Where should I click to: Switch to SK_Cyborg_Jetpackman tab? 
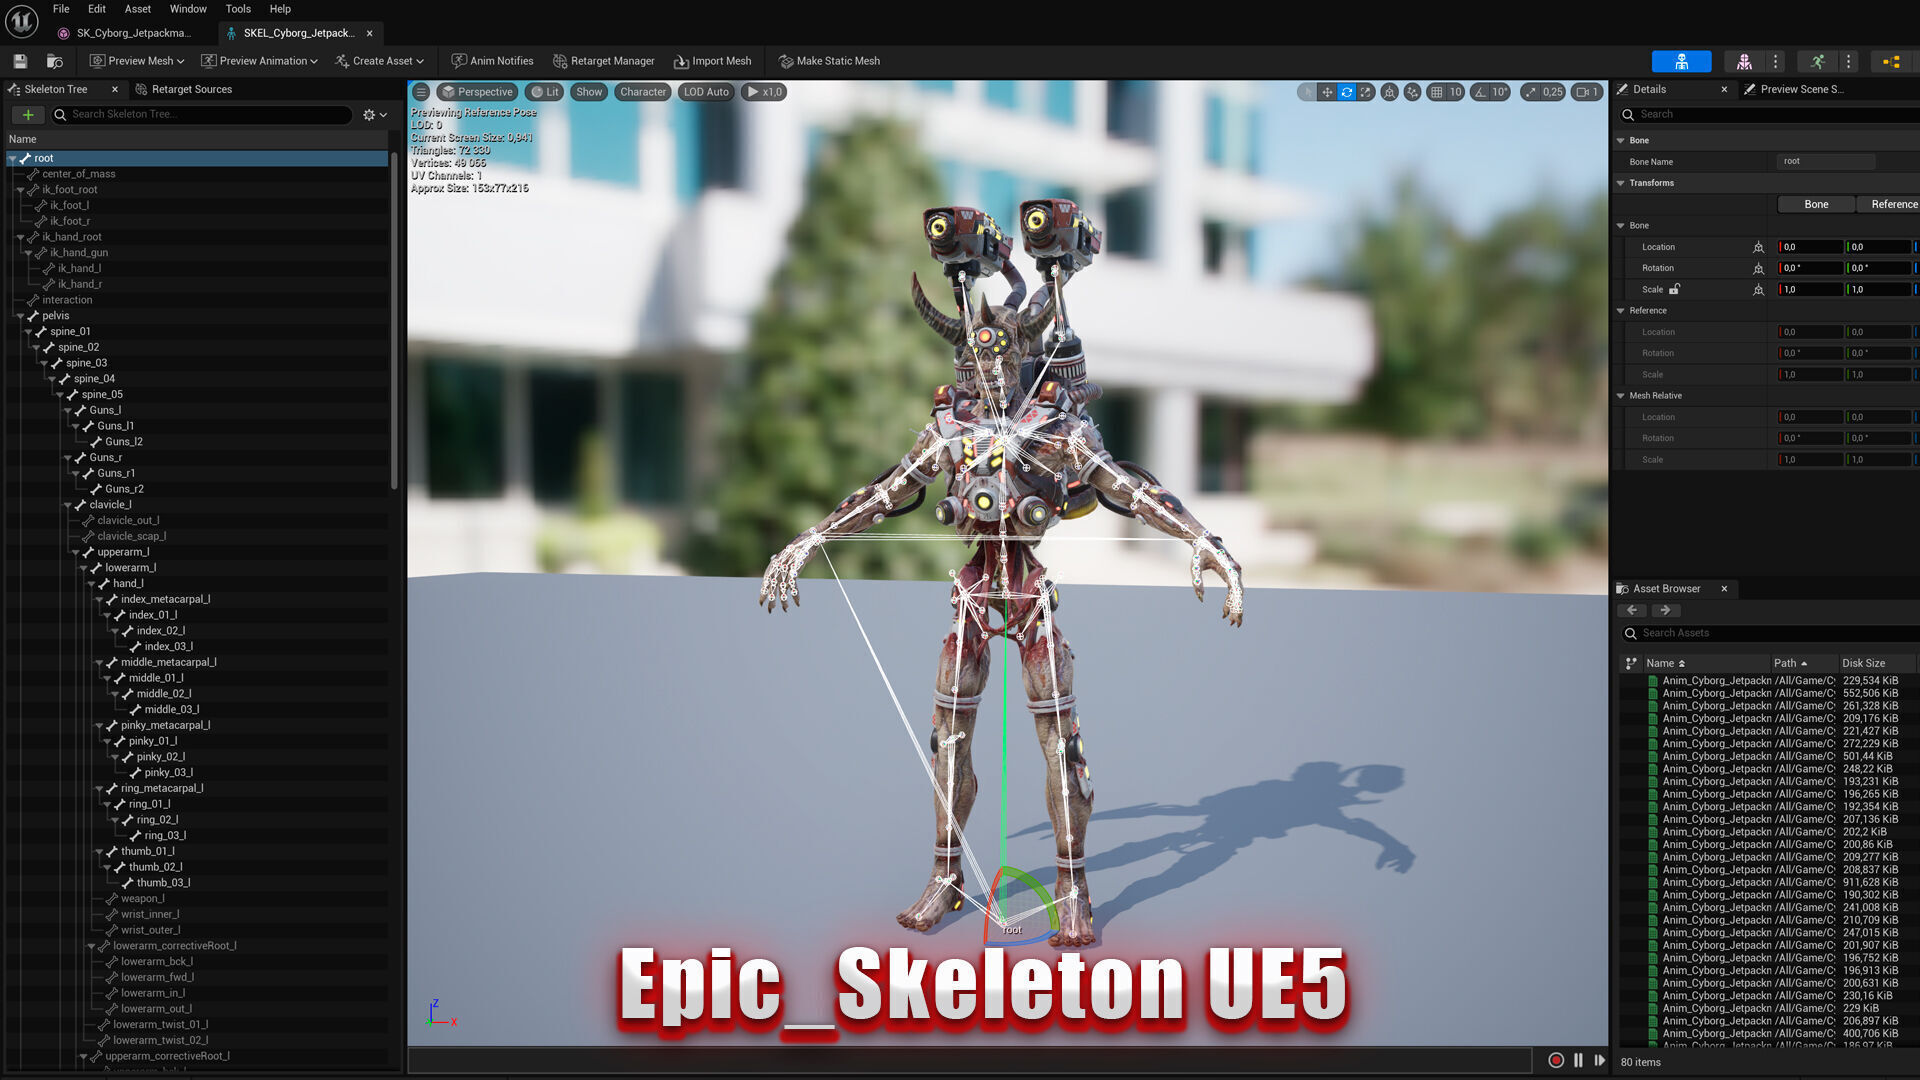tap(125, 33)
